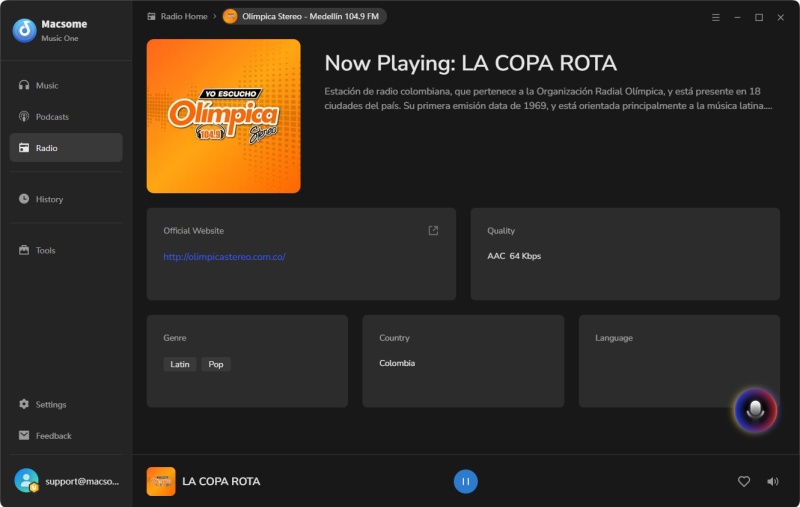The image size is (800, 507).
Task: Pause the radio playback
Action: (466, 481)
